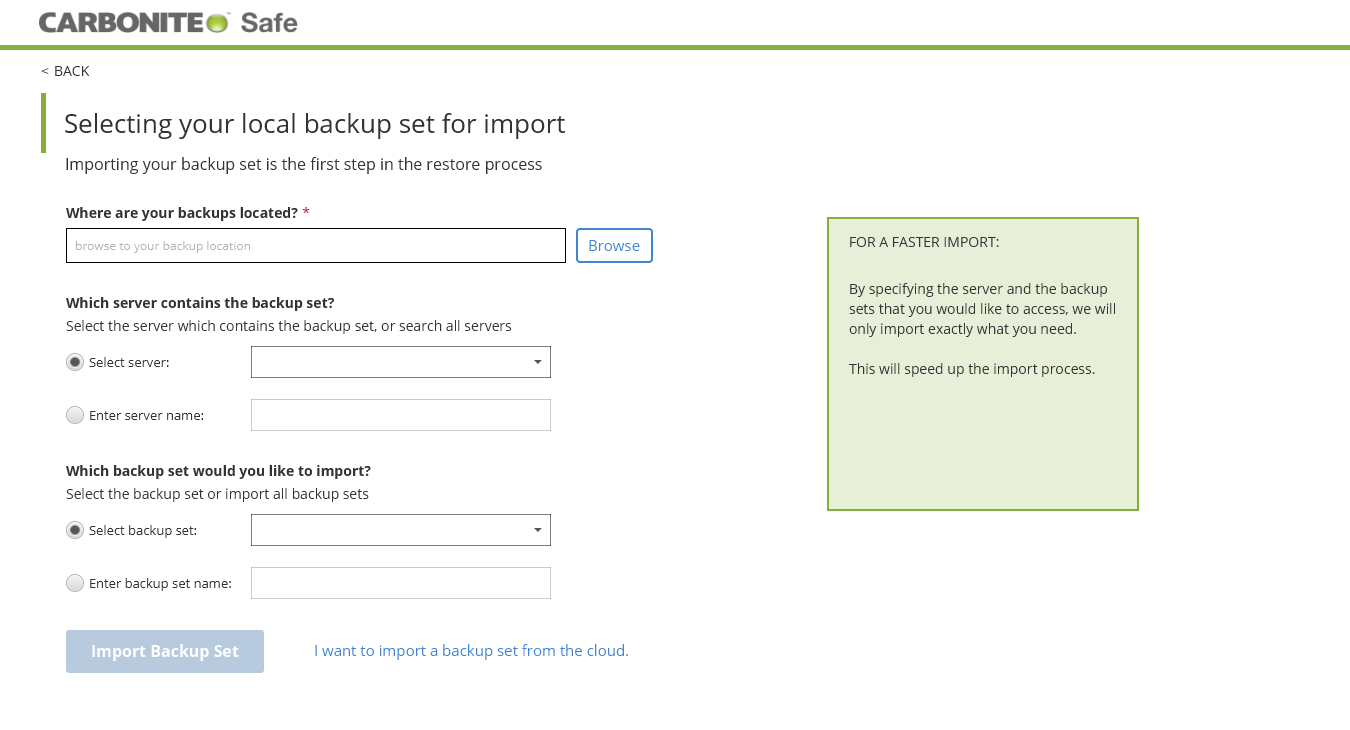Expand the Select server dropdown list
This screenshot has width=1350, height=730.
coord(401,362)
